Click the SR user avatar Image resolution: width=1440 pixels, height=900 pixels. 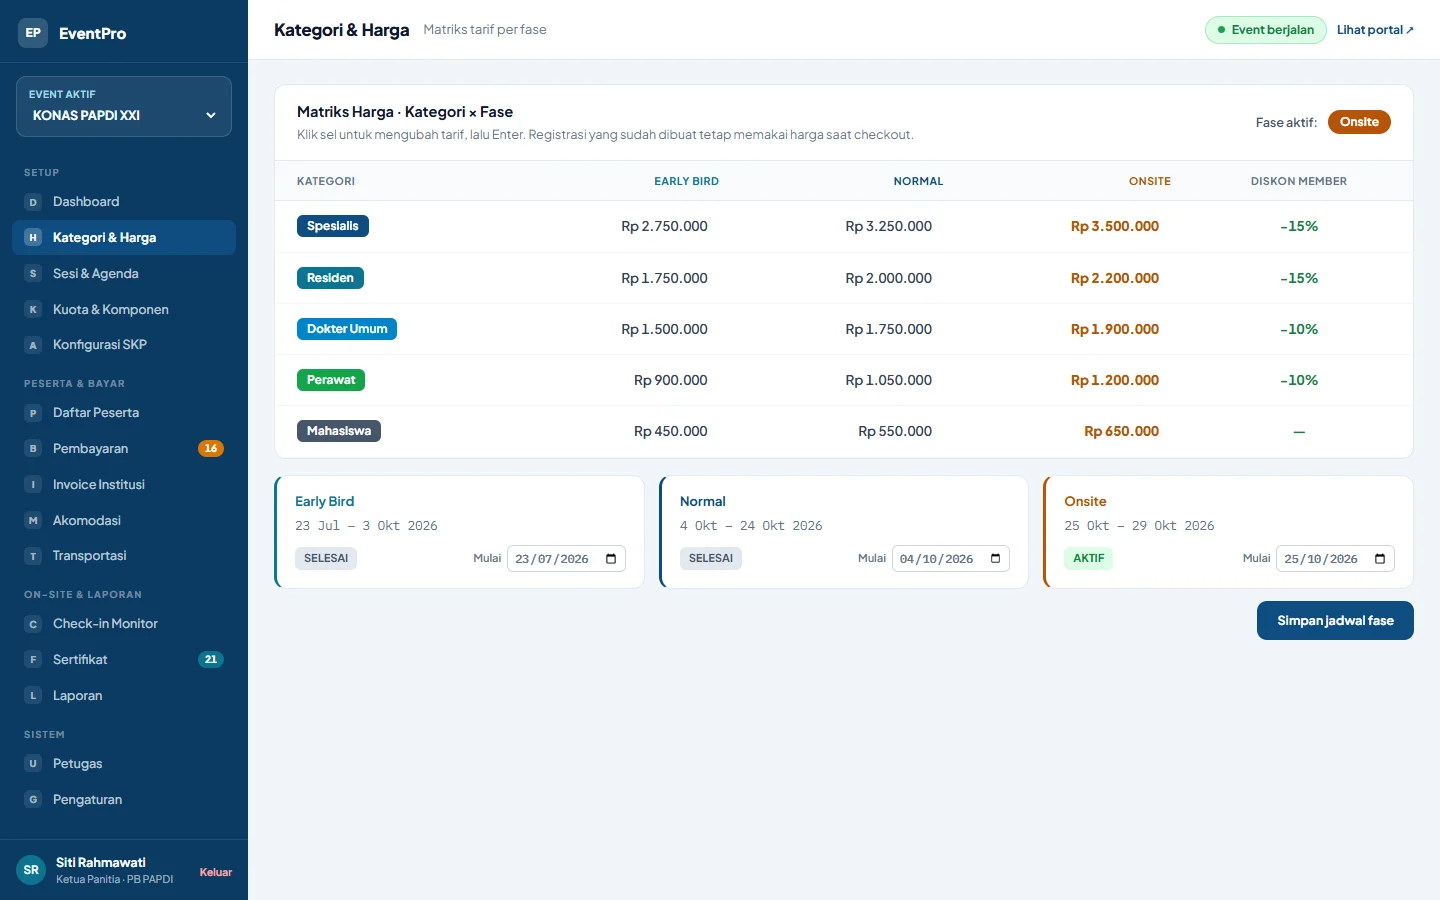pyautogui.click(x=31, y=870)
